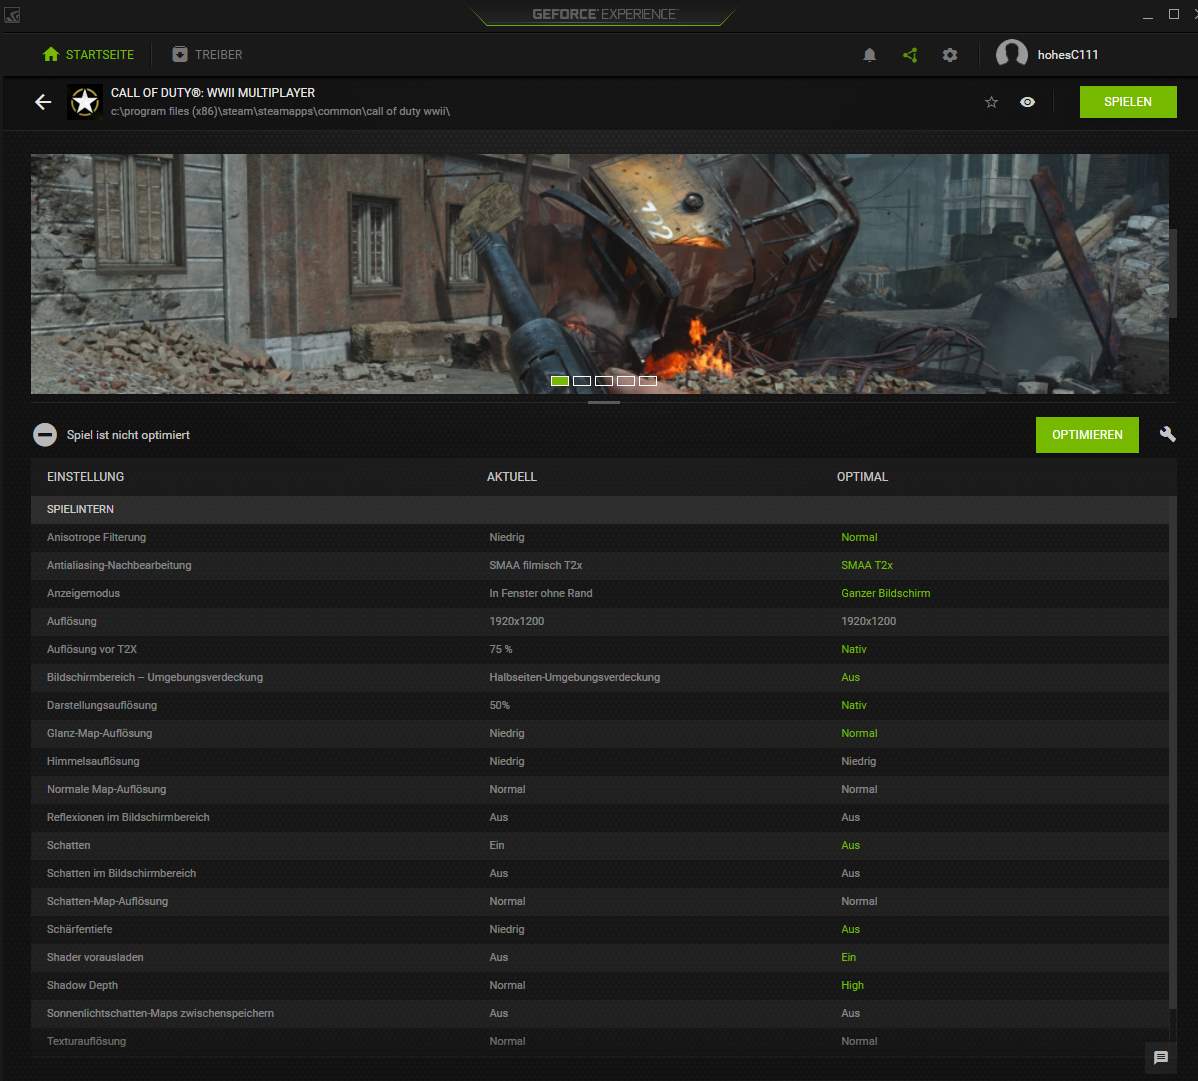Click the game screenshot preview image
This screenshot has width=1198, height=1081.
coord(600,273)
